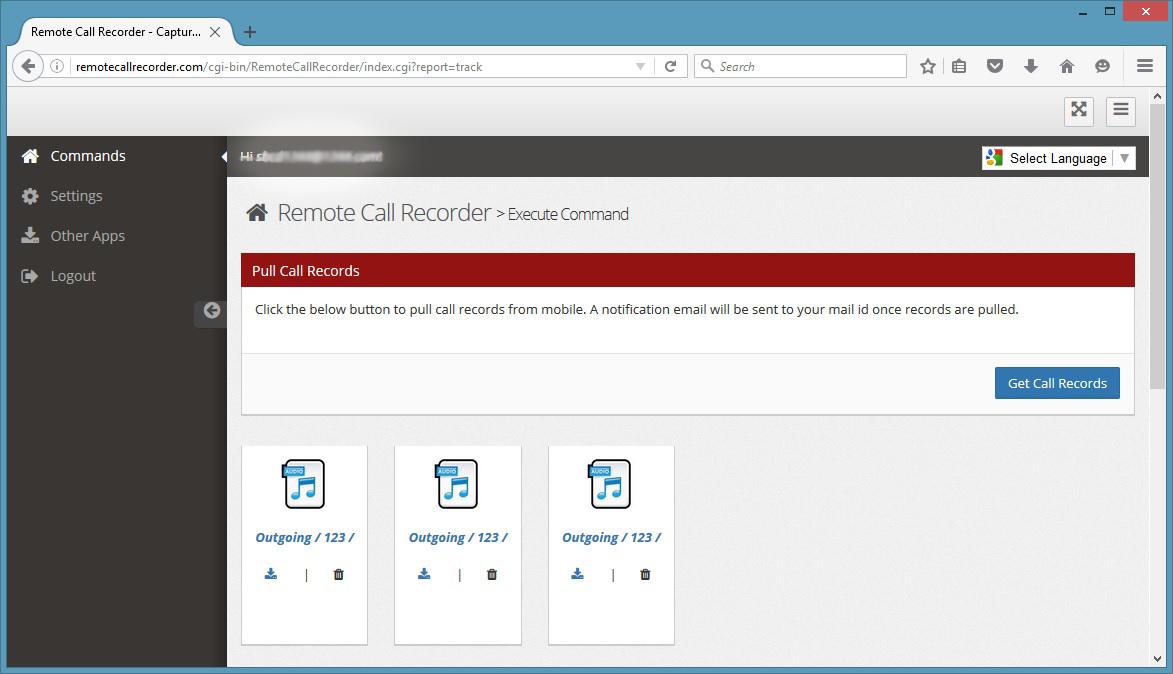The image size is (1173, 674).
Task: Click the Get Call Records button
Action: [x=1057, y=383]
